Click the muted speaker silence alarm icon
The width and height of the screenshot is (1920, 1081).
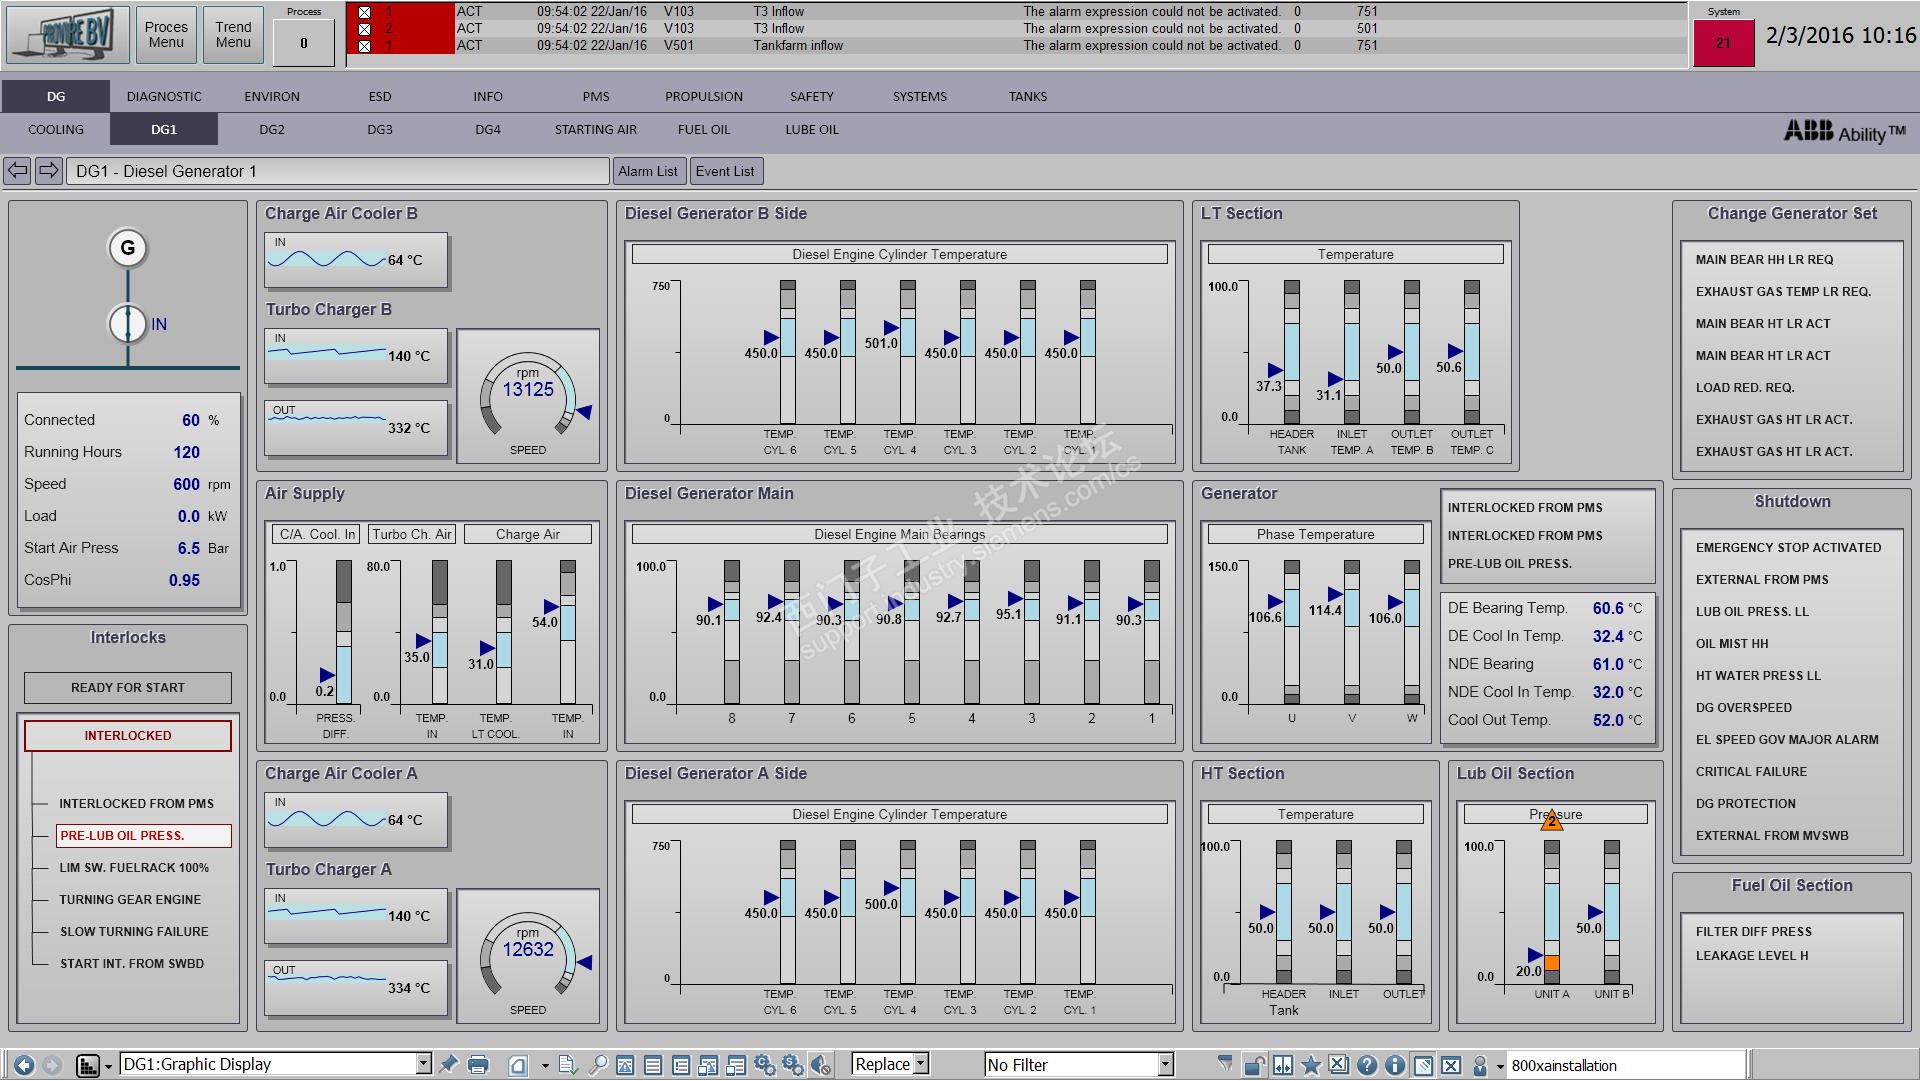820,1065
